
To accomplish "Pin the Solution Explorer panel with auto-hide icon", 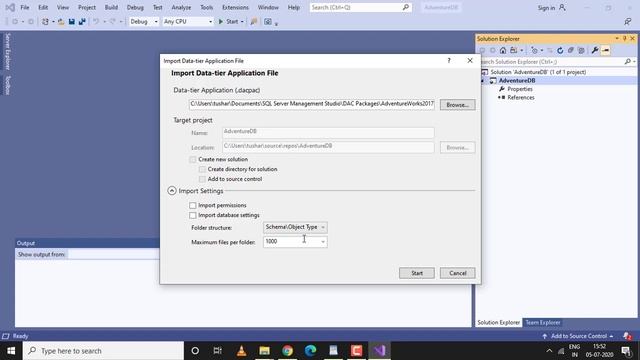I will (x=624, y=38).
